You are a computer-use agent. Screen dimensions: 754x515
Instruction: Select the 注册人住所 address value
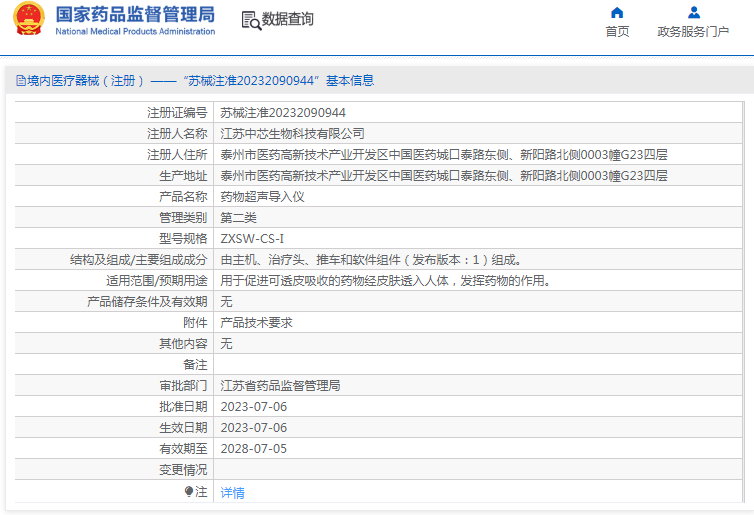click(444, 155)
